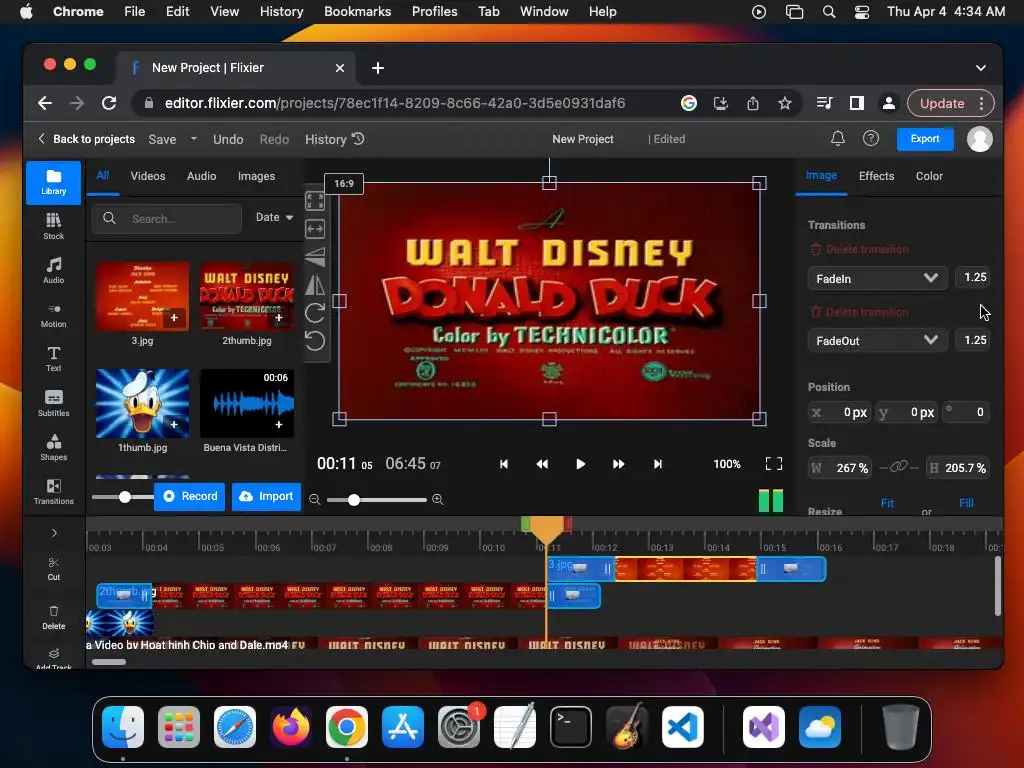Open Firefox from the Dock
1024x768 pixels.
click(291, 727)
